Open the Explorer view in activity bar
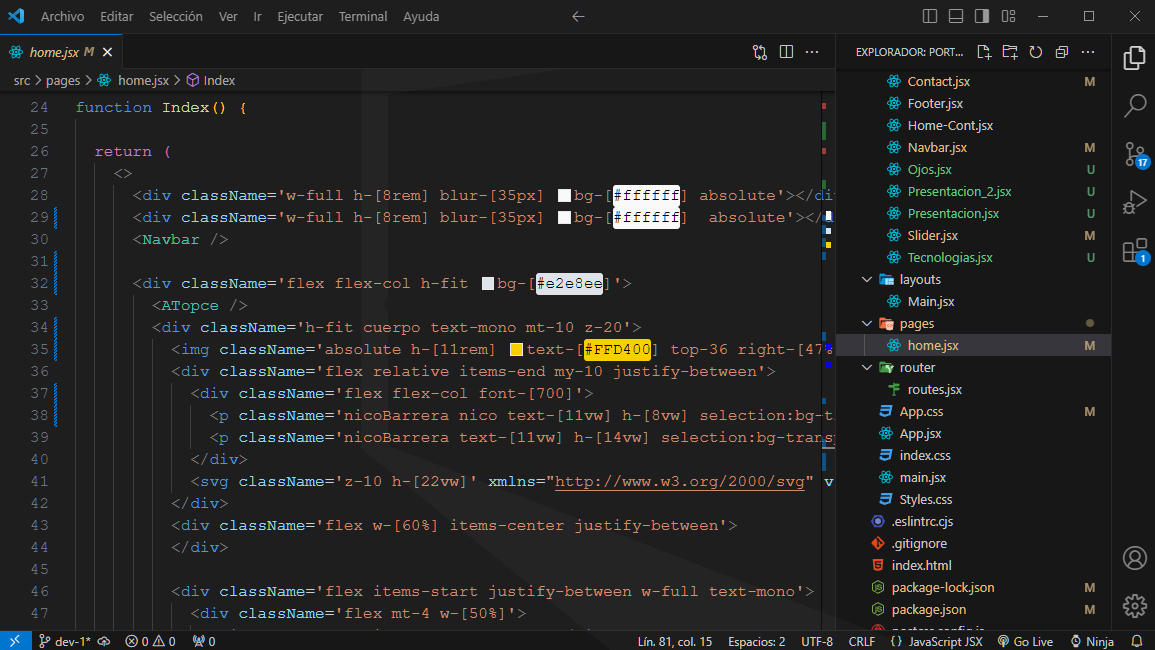1155x650 pixels. pyautogui.click(x=1134, y=57)
